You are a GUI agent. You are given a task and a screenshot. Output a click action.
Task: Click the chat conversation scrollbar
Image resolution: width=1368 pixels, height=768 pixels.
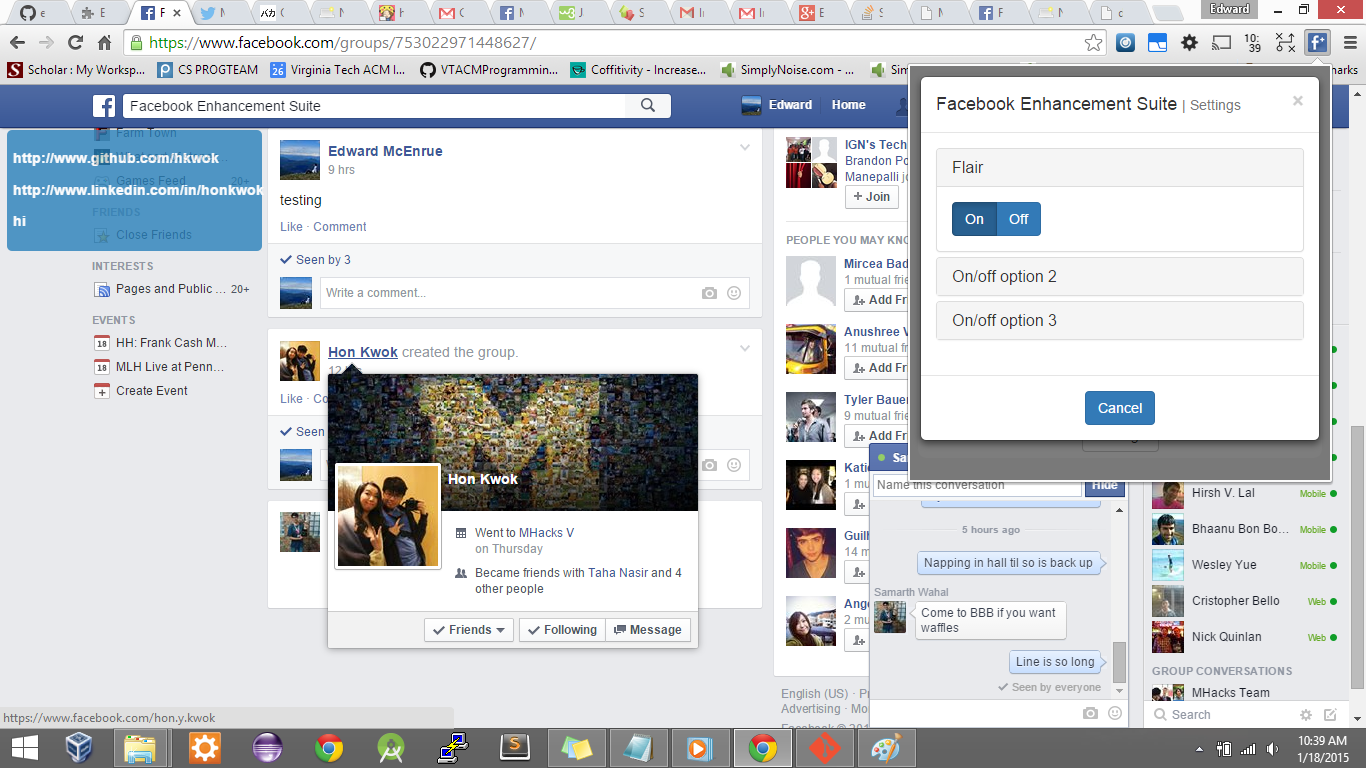point(1119,661)
